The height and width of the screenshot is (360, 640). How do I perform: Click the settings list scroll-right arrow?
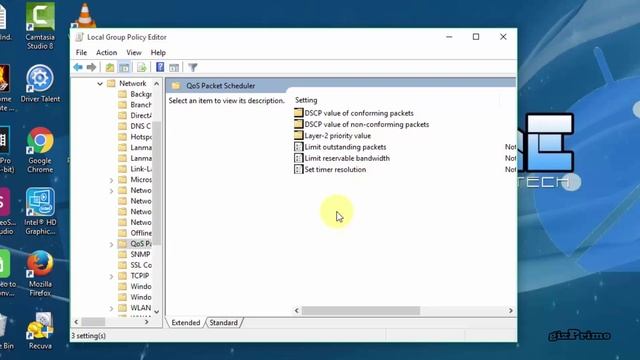click(511, 311)
